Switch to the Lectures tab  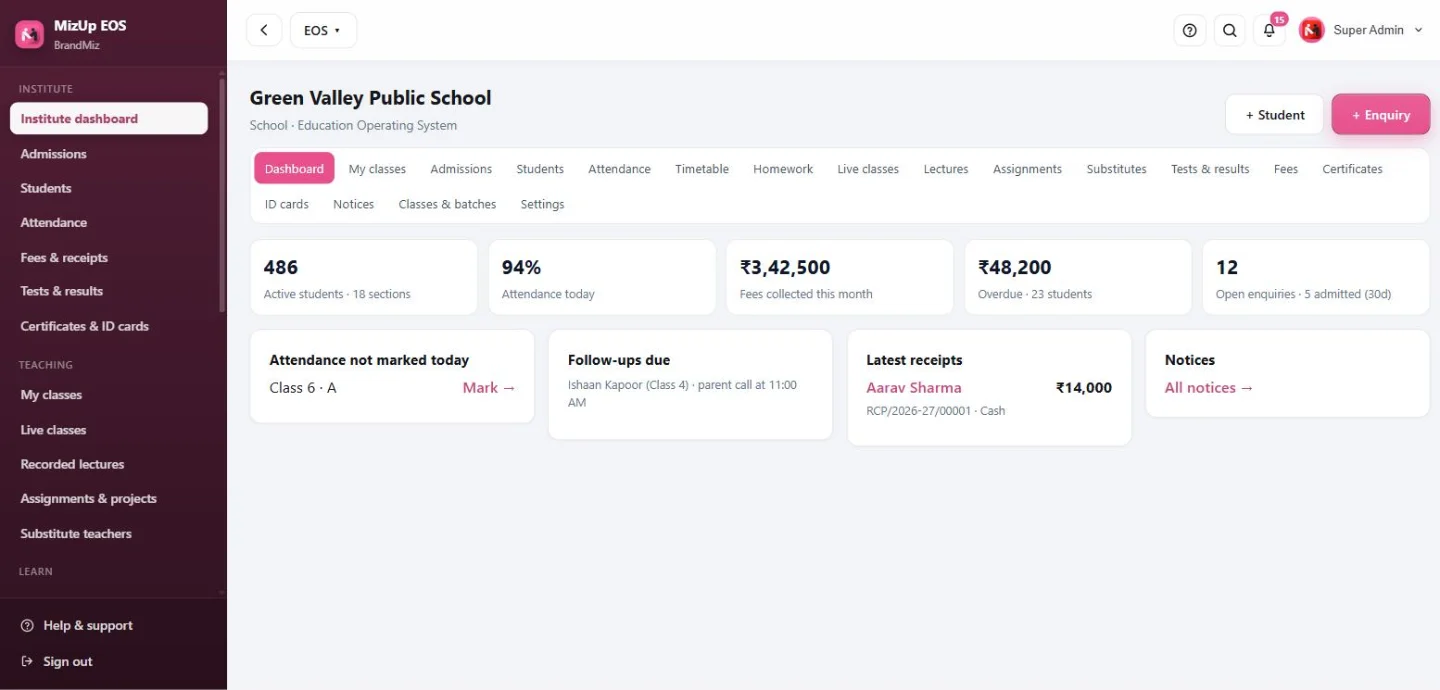[x=946, y=169]
